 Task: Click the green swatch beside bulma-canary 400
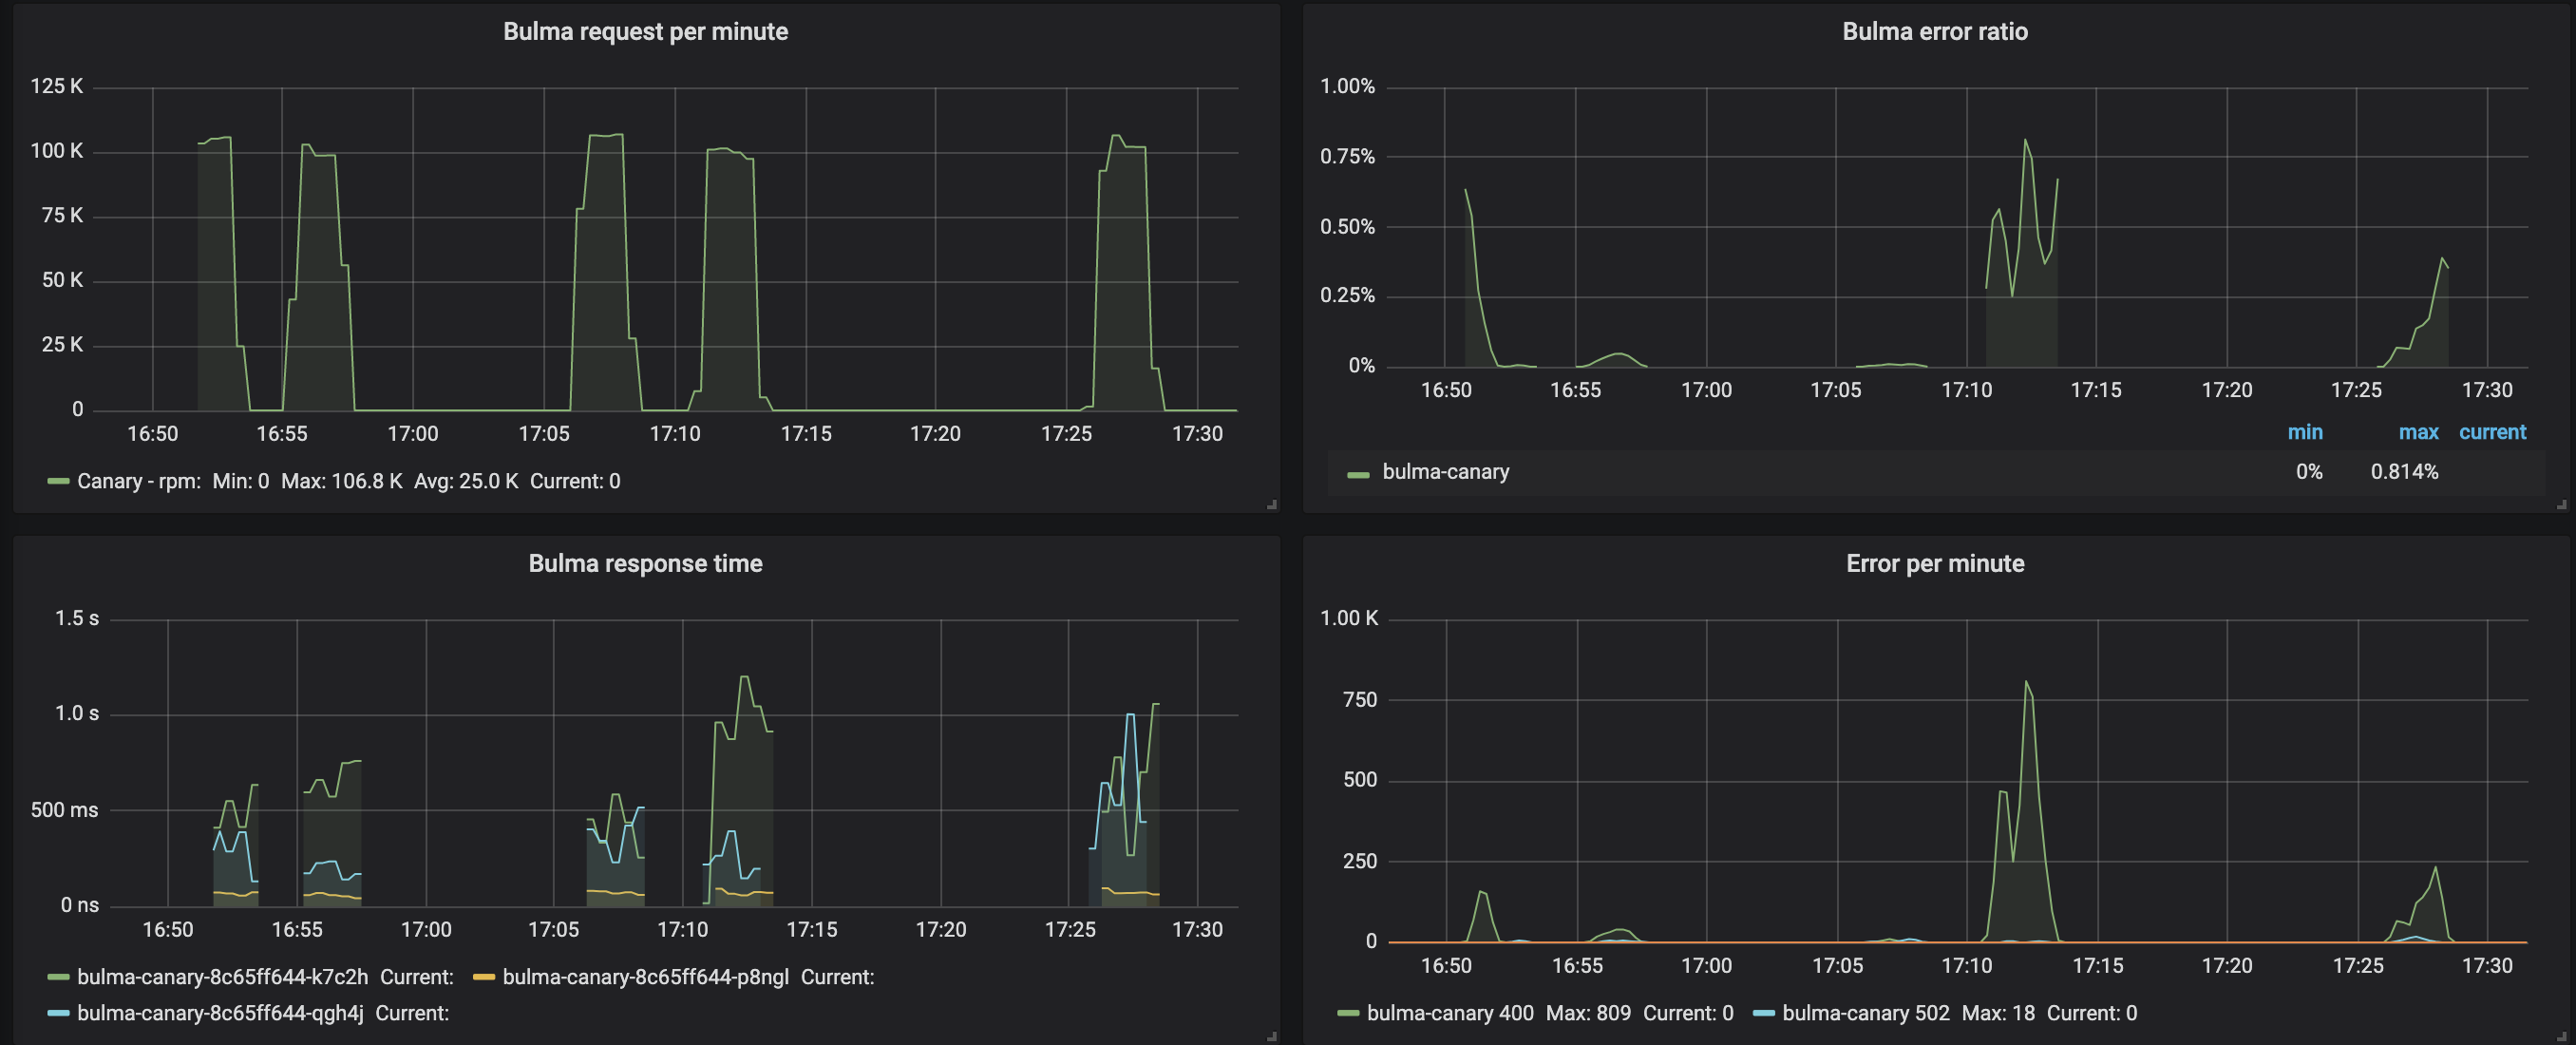pos(1348,1013)
